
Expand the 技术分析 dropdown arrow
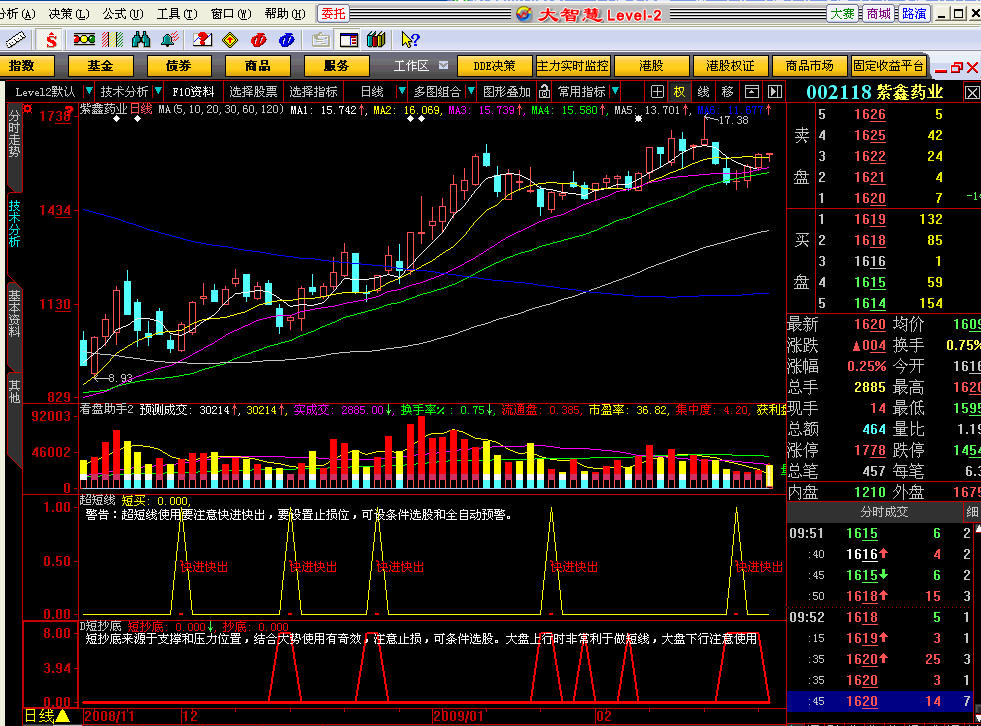point(158,91)
